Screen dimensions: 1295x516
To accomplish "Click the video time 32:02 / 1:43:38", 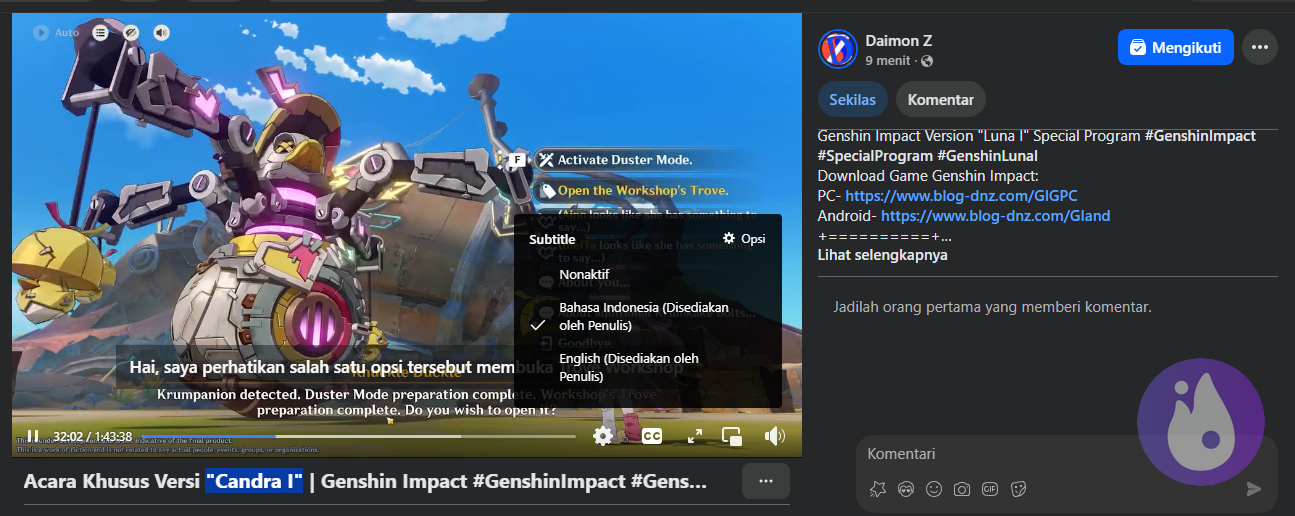I will [92, 437].
